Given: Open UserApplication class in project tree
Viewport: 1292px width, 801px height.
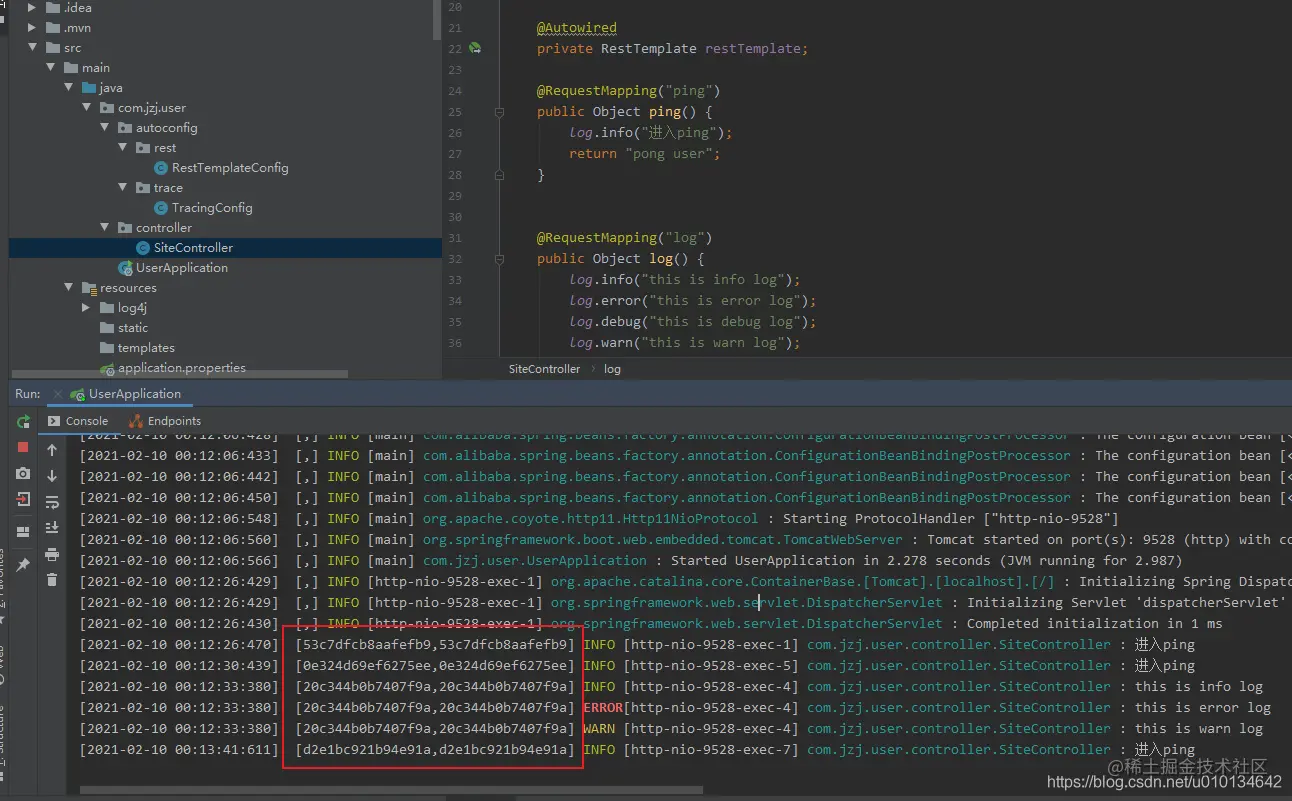Looking at the screenshot, I should [x=181, y=268].
